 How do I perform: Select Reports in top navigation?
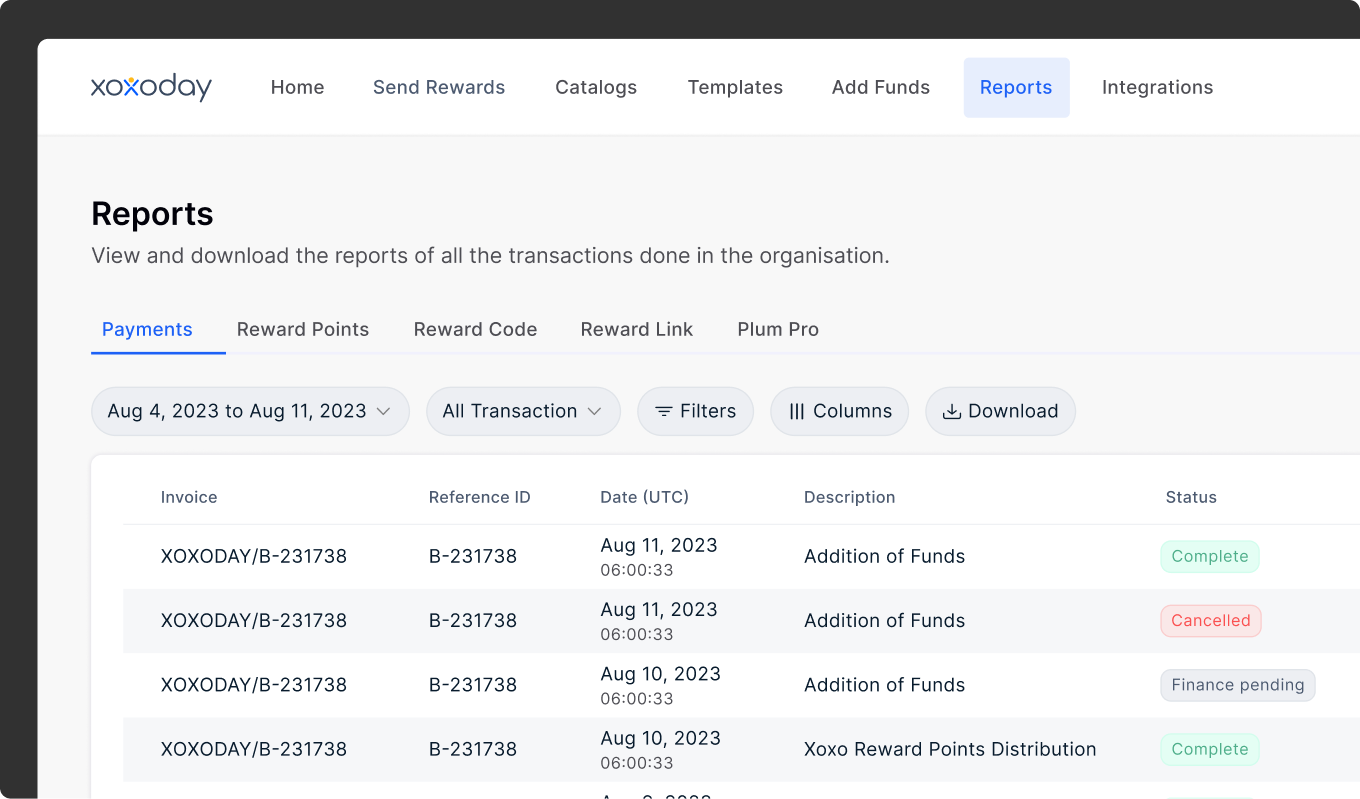(x=1016, y=87)
